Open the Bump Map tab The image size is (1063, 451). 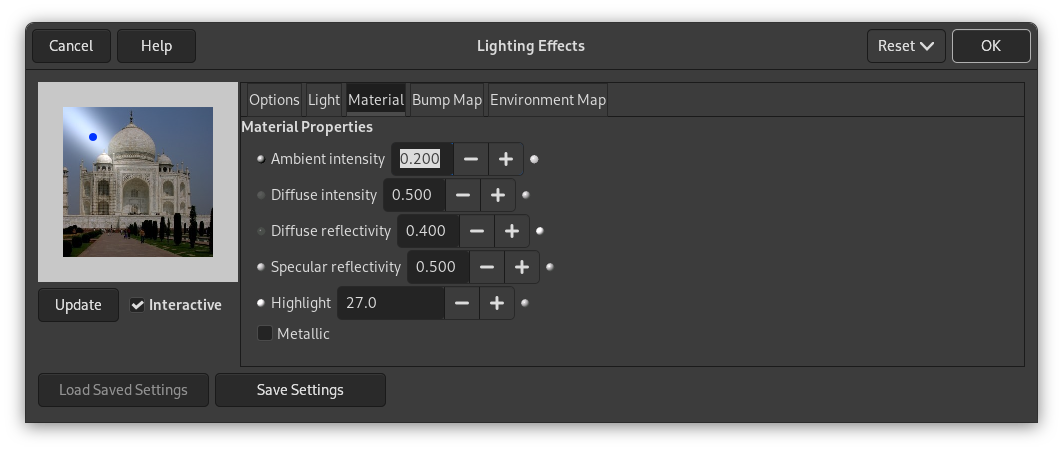447,100
